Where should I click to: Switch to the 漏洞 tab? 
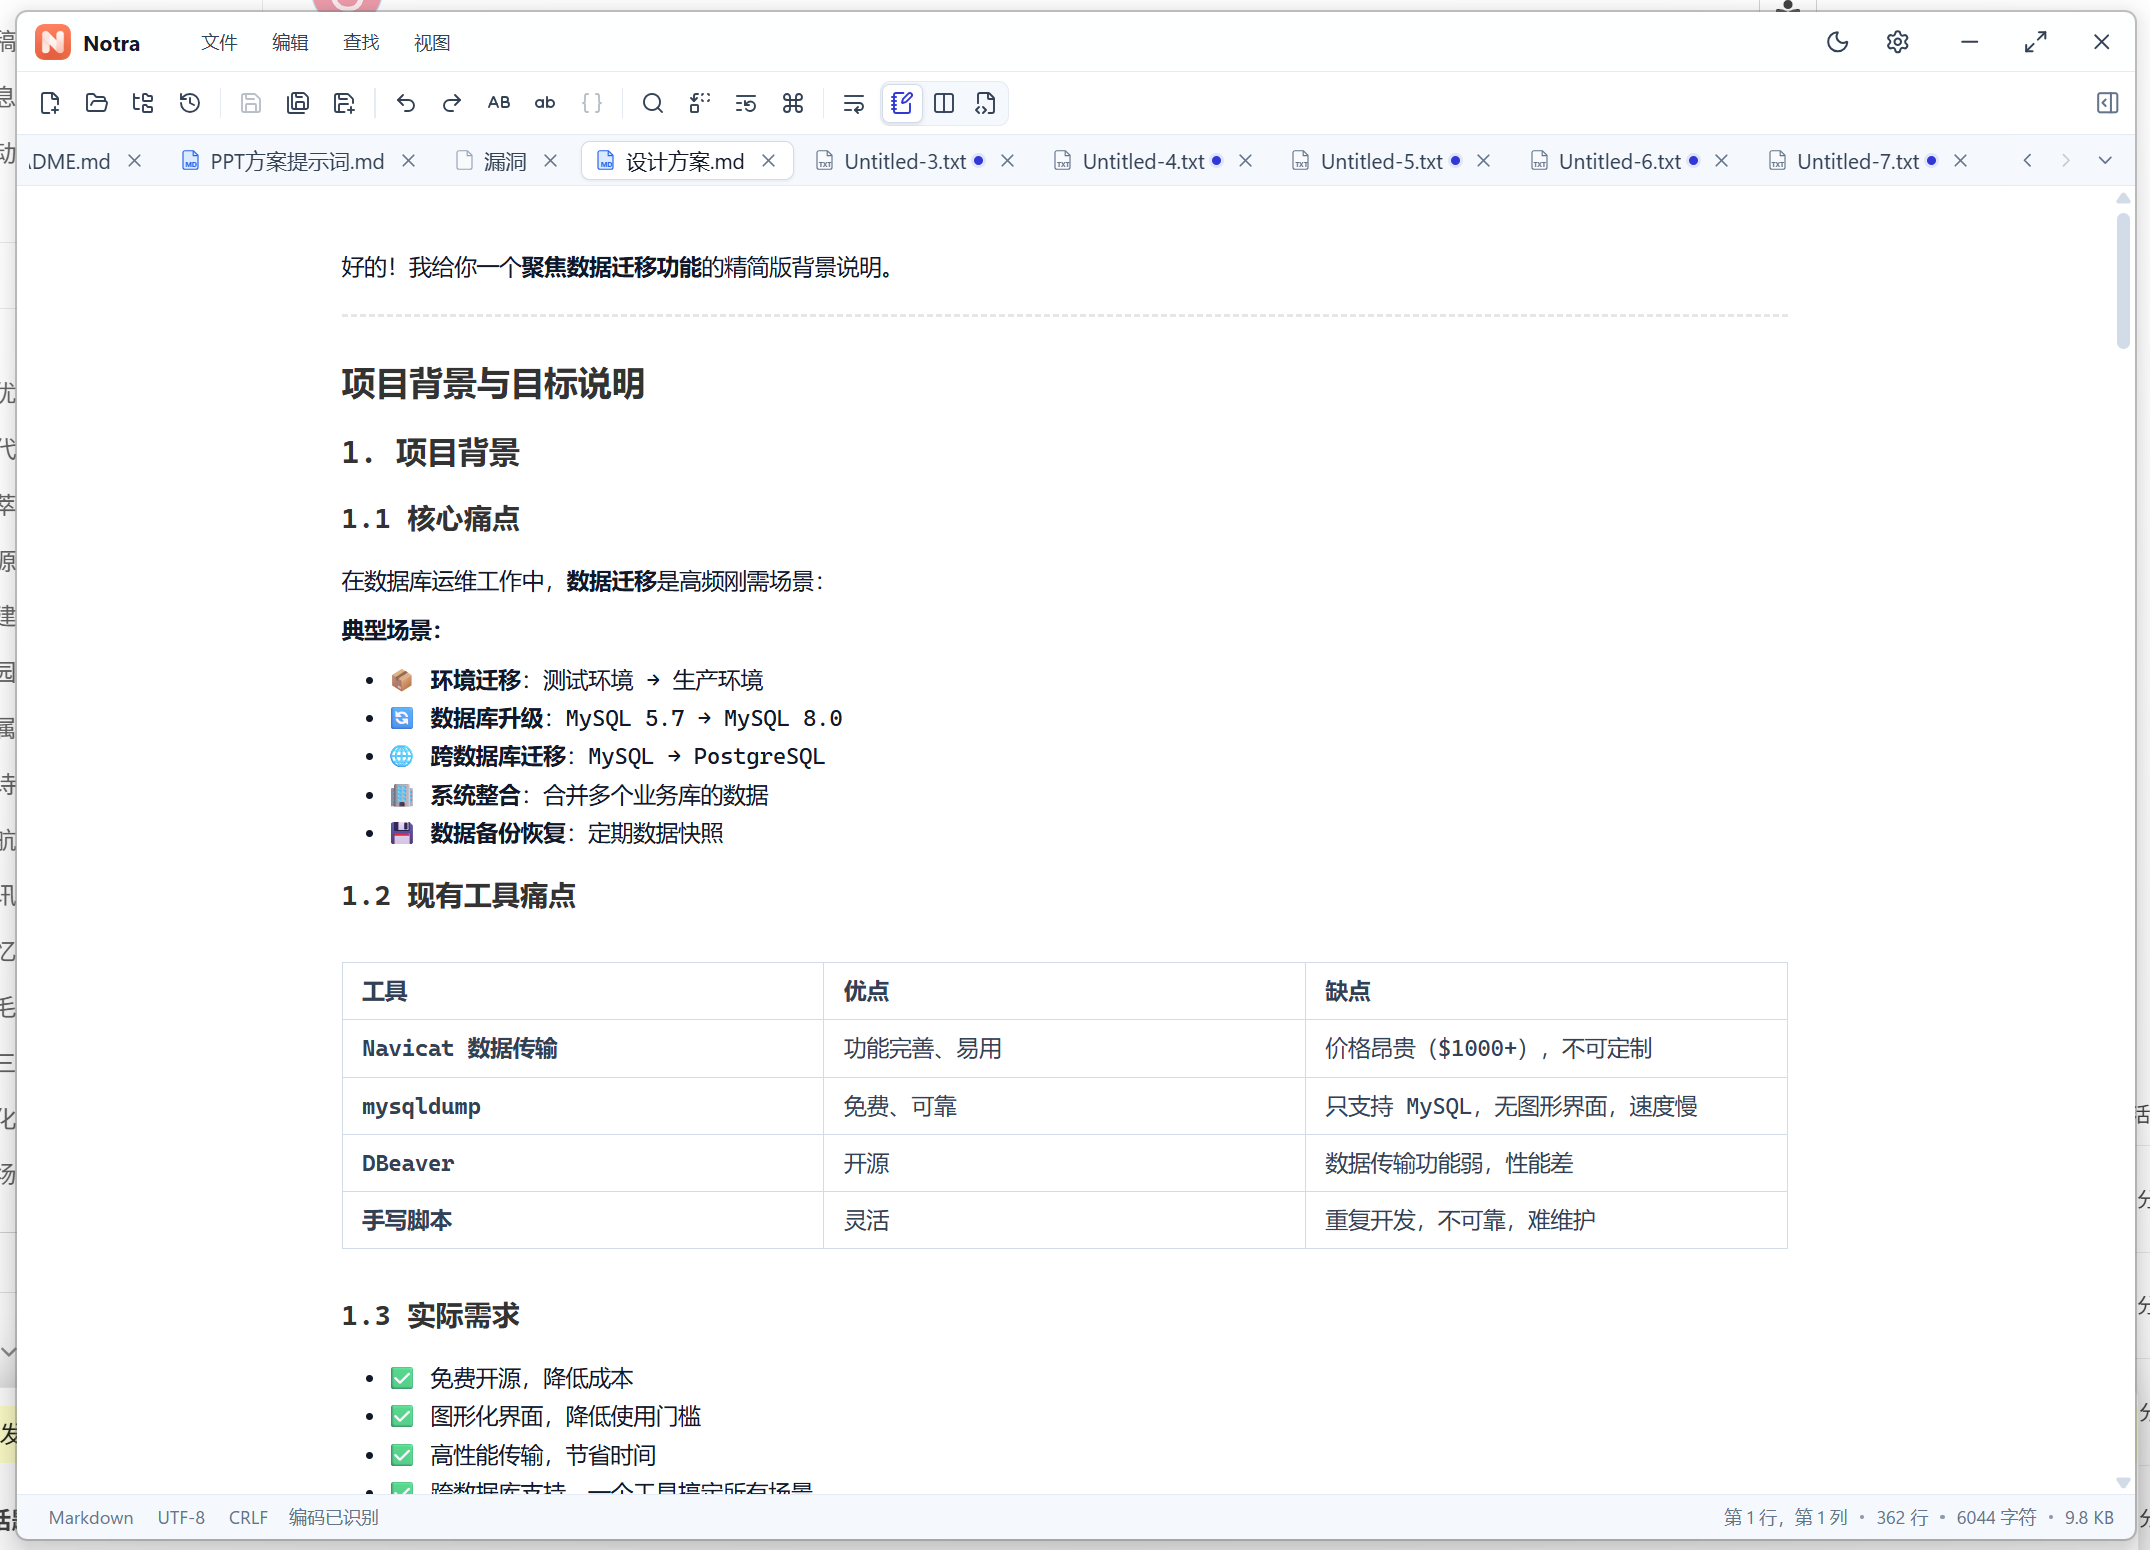point(505,161)
